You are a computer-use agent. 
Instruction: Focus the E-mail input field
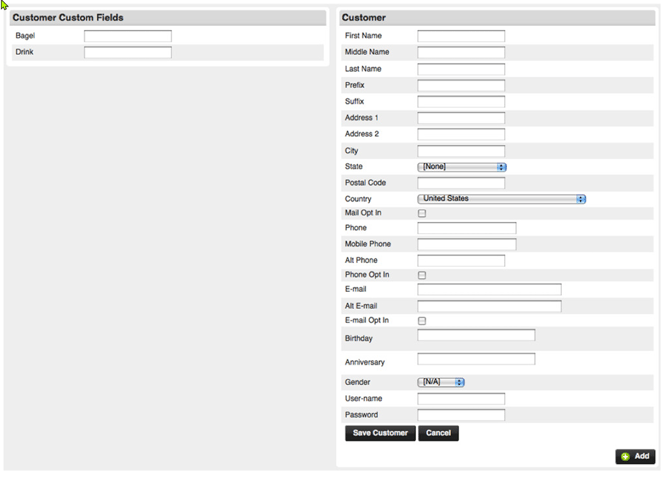click(x=489, y=290)
